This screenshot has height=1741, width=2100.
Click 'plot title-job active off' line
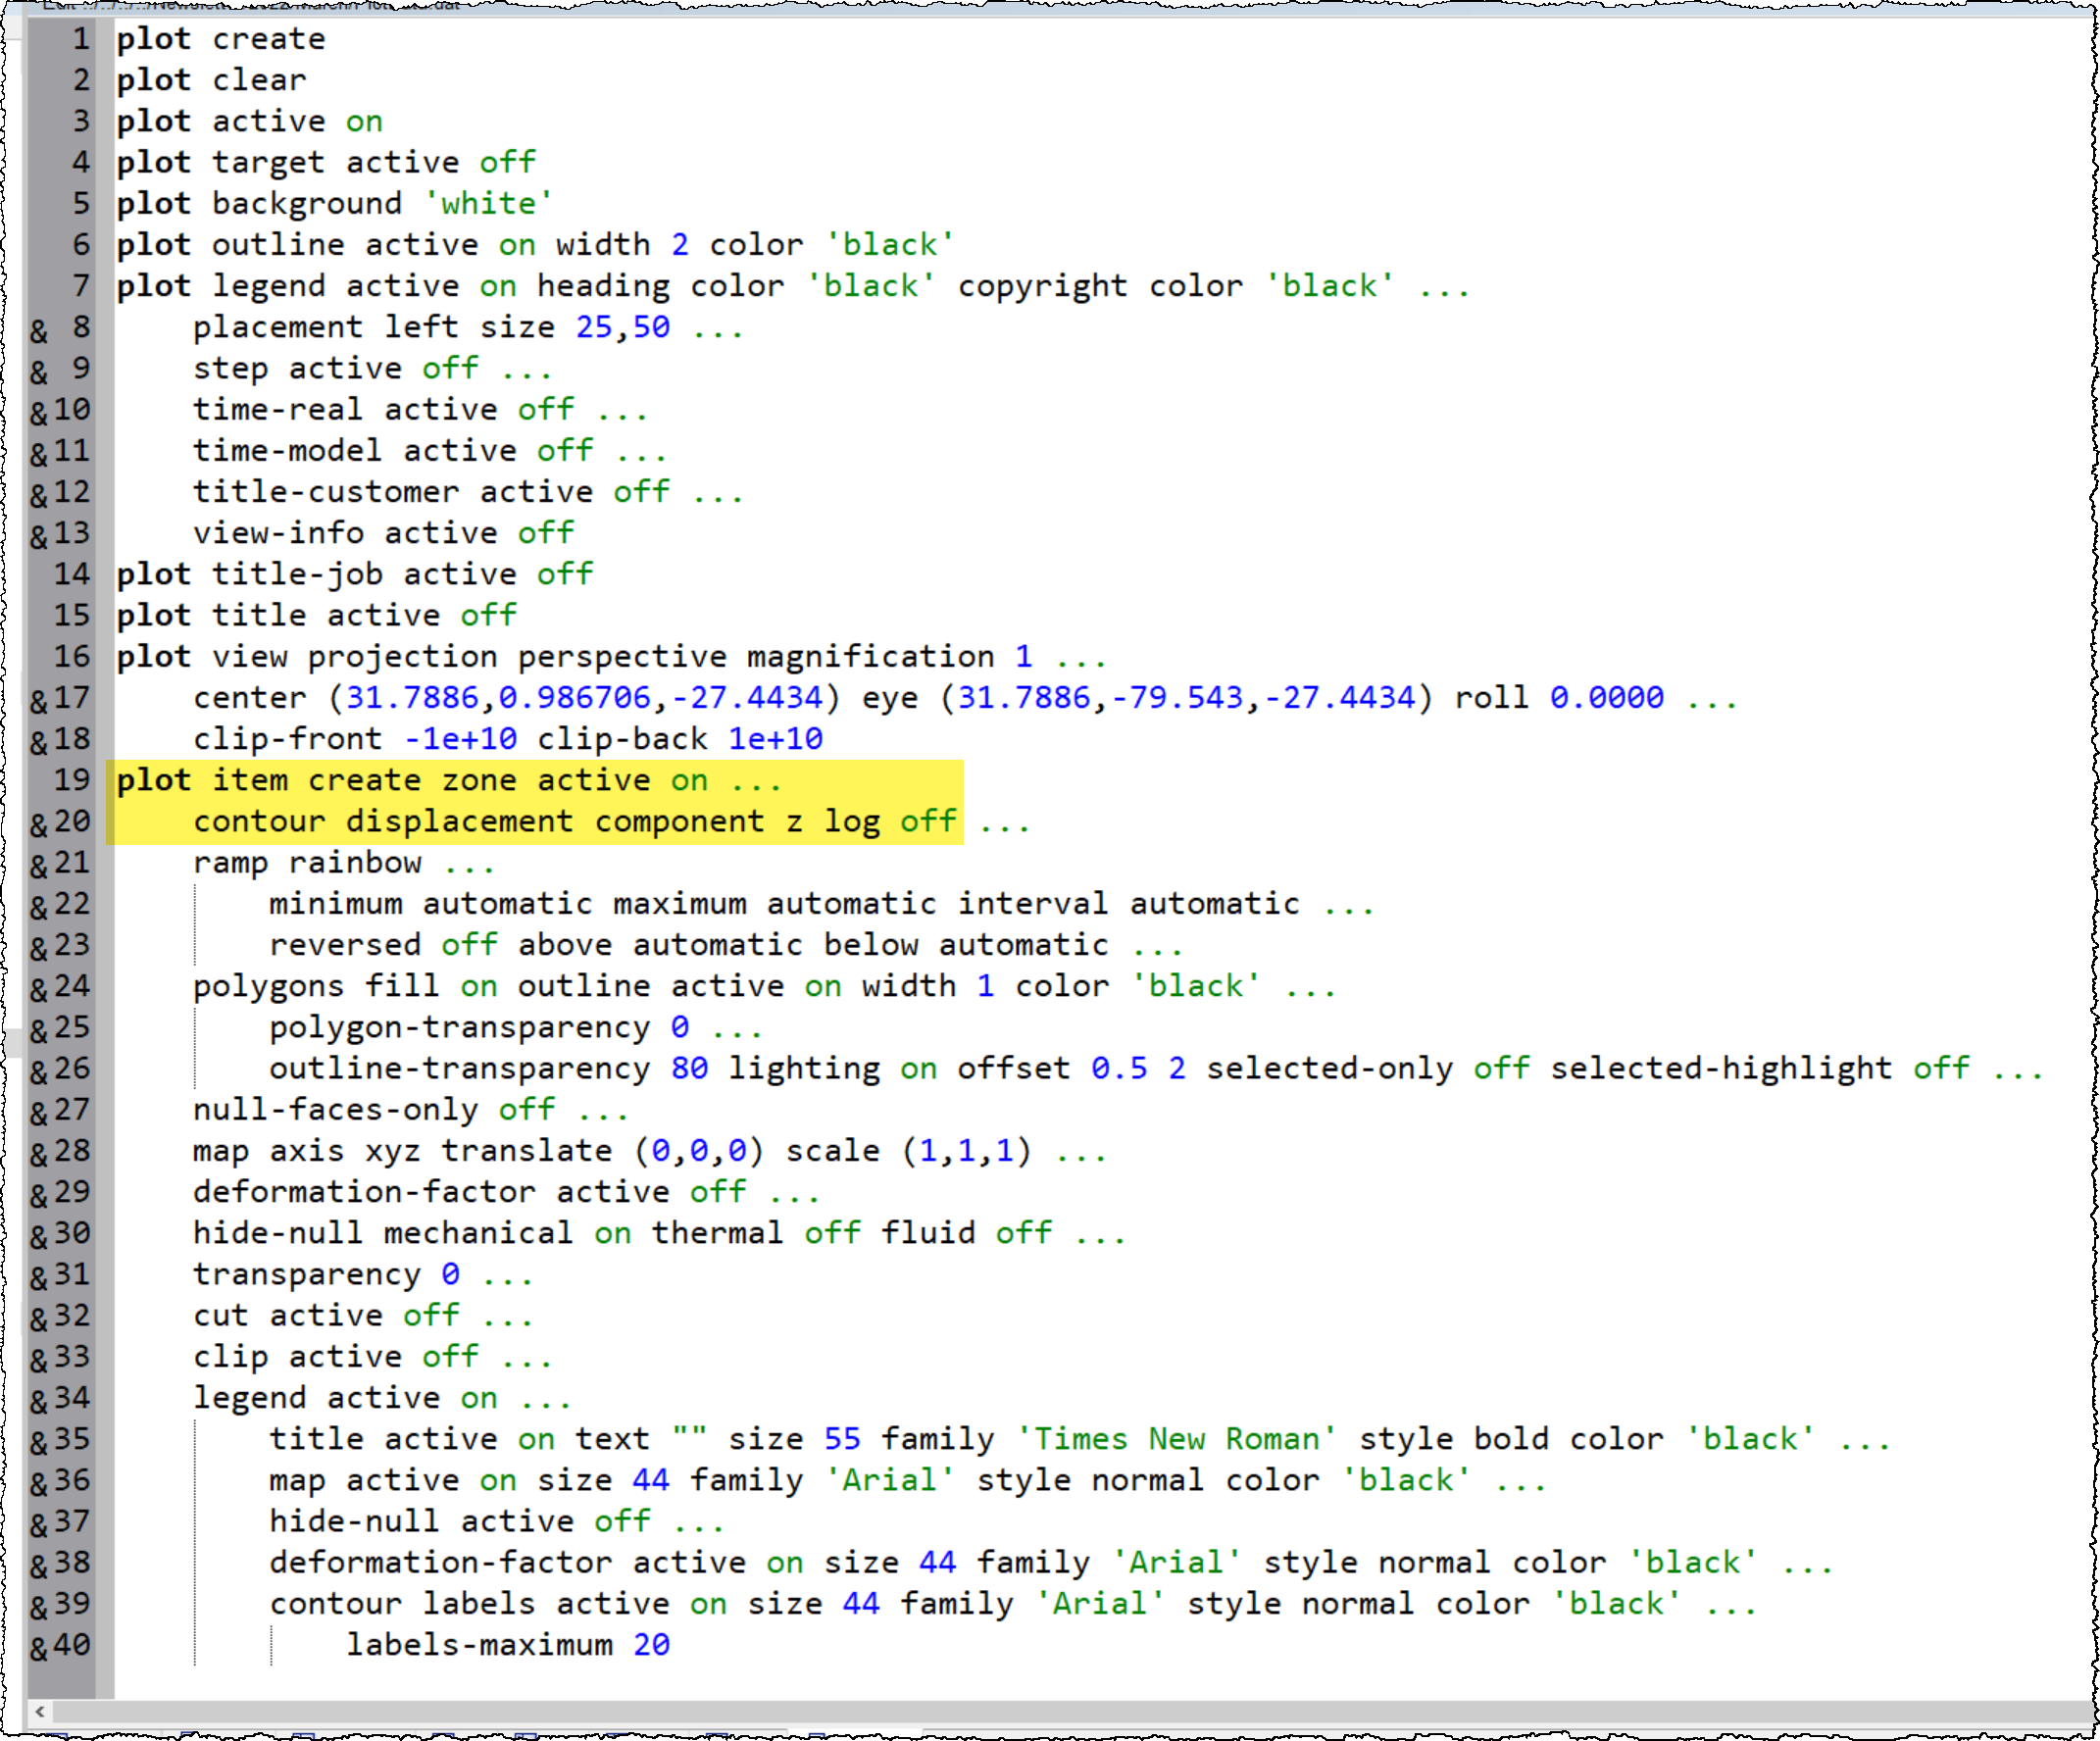(x=355, y=574)
